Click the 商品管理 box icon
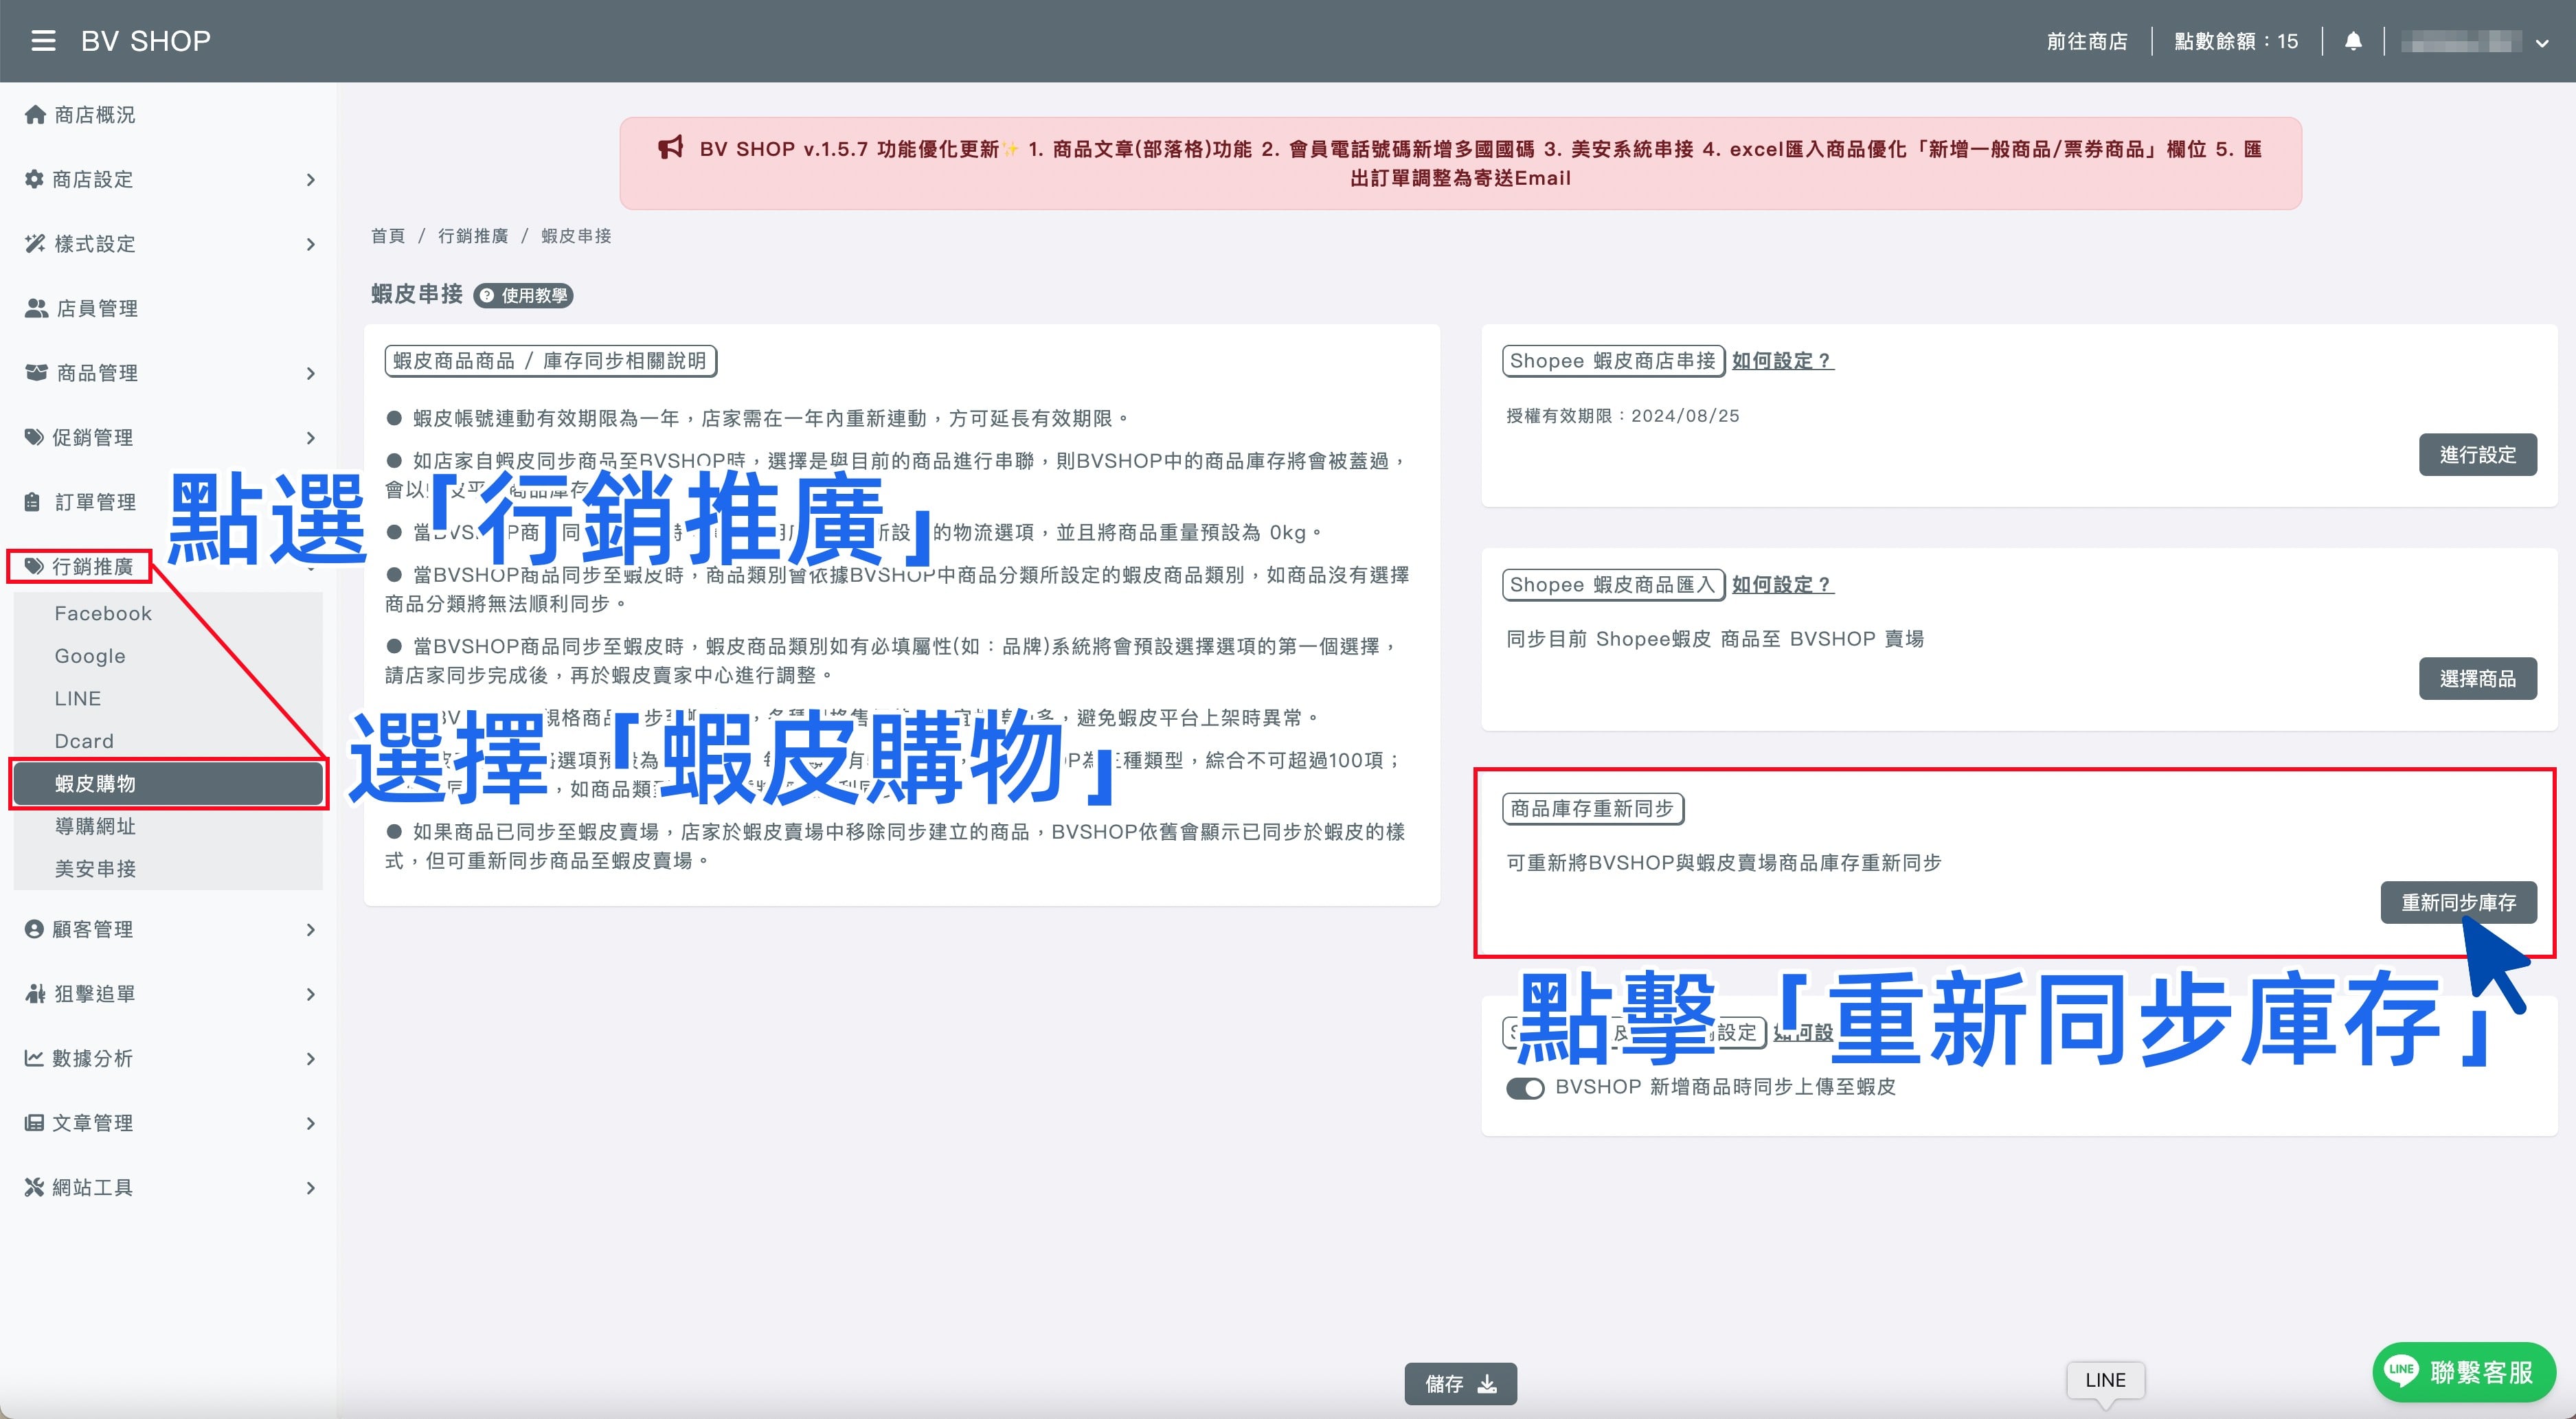 [36, 372]
